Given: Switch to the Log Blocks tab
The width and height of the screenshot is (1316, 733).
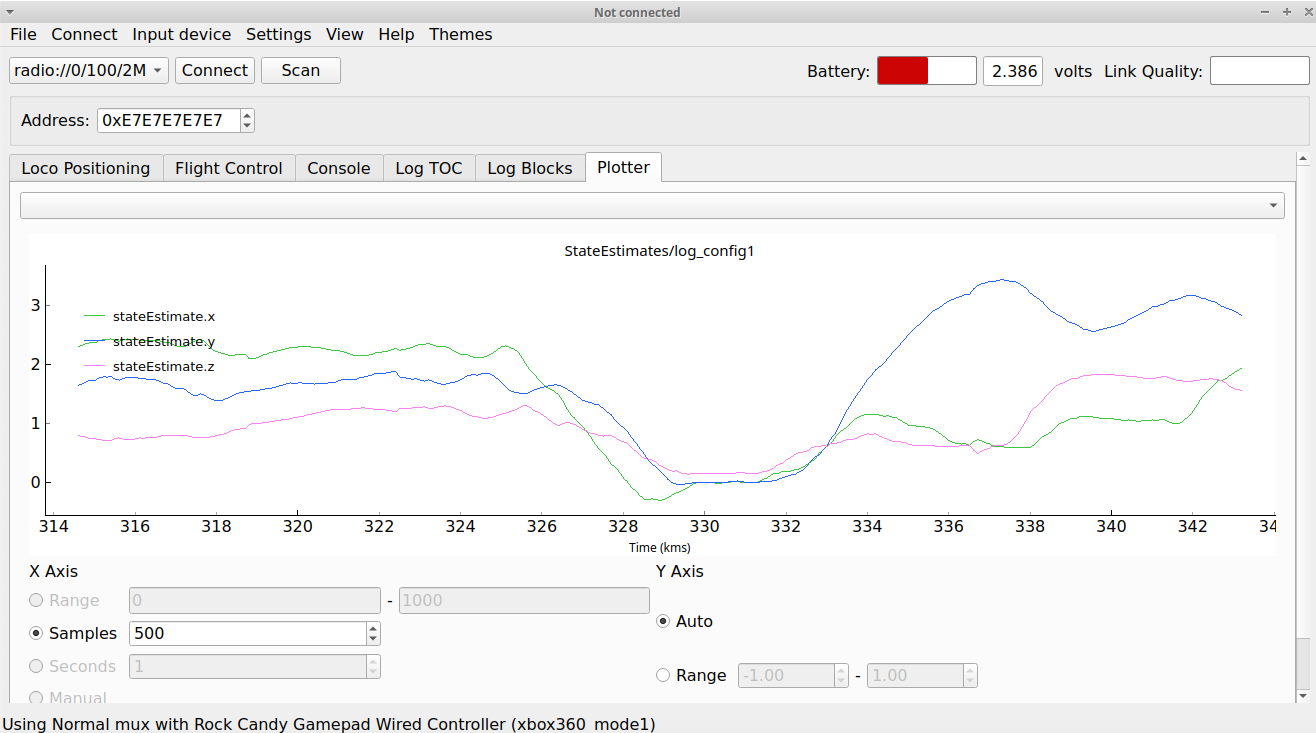Looking at the screenshot, I should pyautogui.click(x=529, y=168).
